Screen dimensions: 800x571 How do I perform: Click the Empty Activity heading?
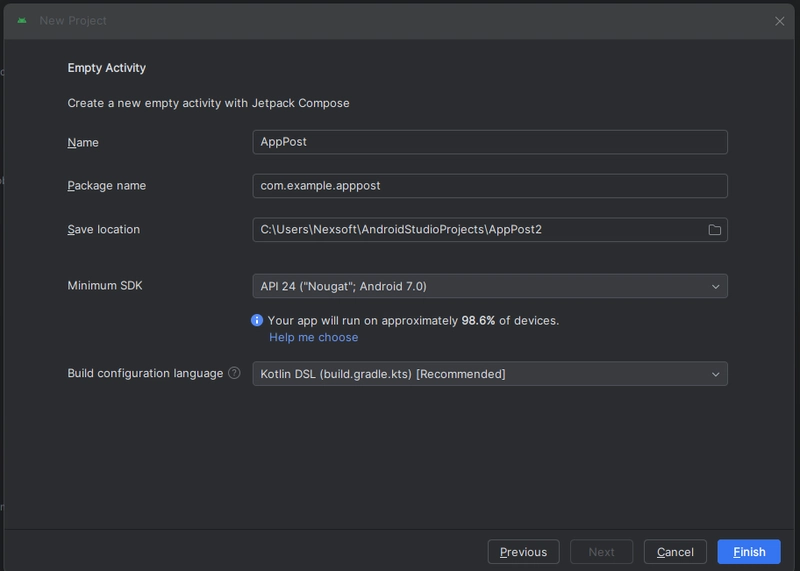point(107,68)
